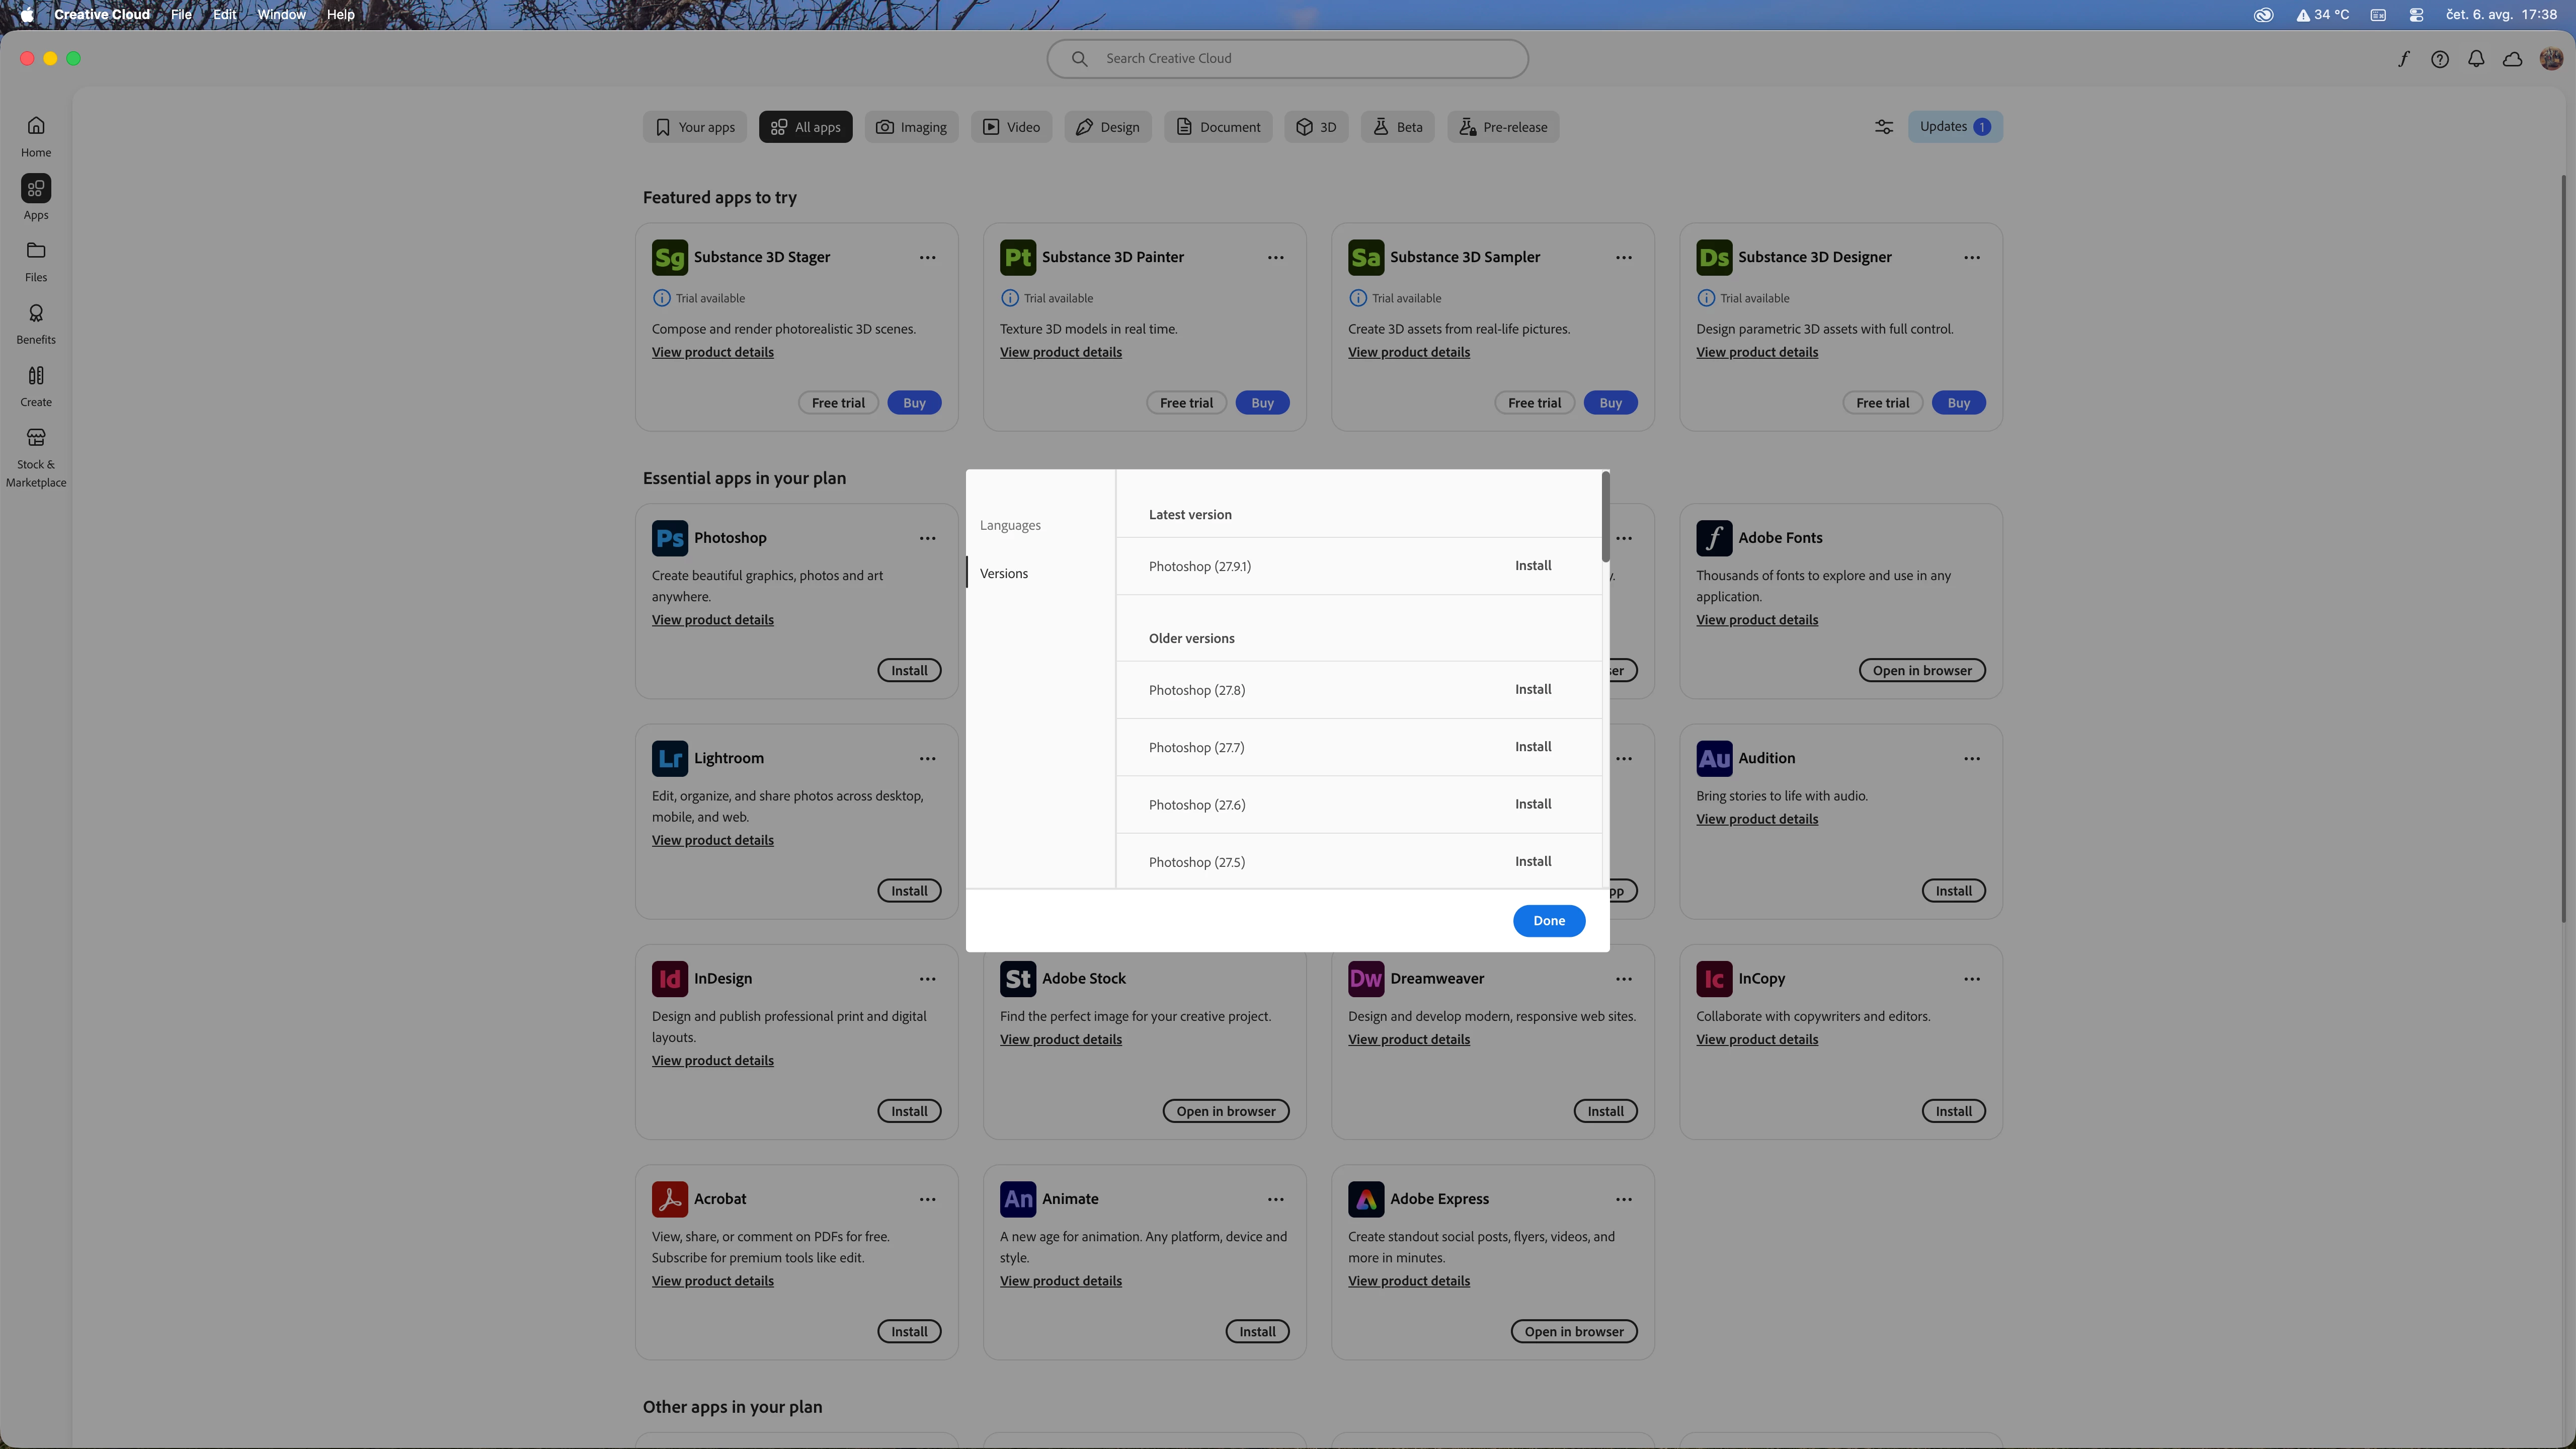Open more options for Animate card
This screenshot has height=1449, width=2576.
tap(1276, 1199)
